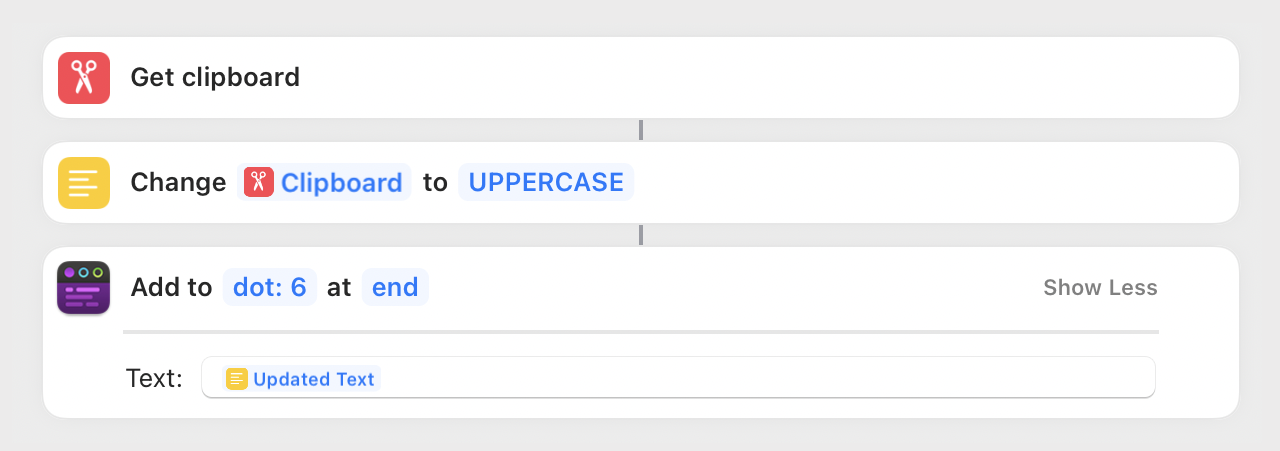
Task: Click the Updated Text variable name
Action: coord(313,379)
